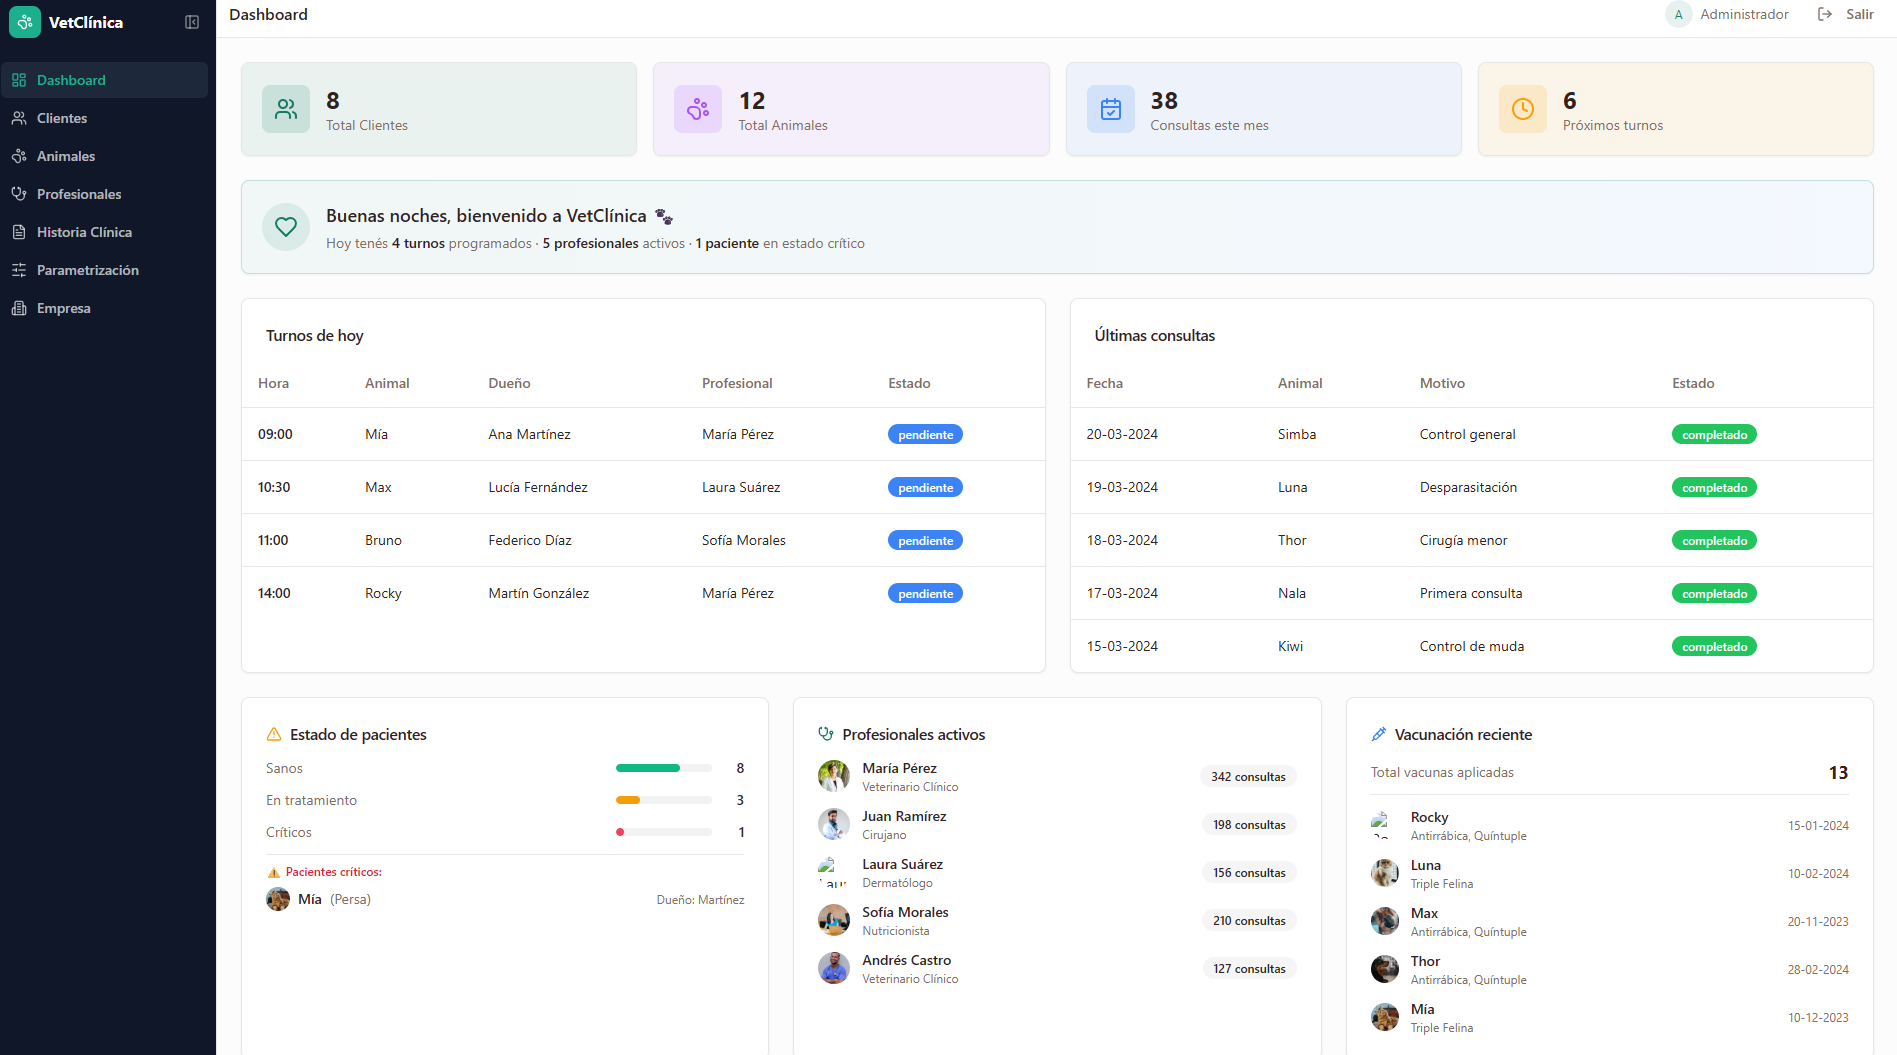Screen dimensions: 1897x1055
Task: Open the Clientes section in sidebar
Action: pos(62,118)
